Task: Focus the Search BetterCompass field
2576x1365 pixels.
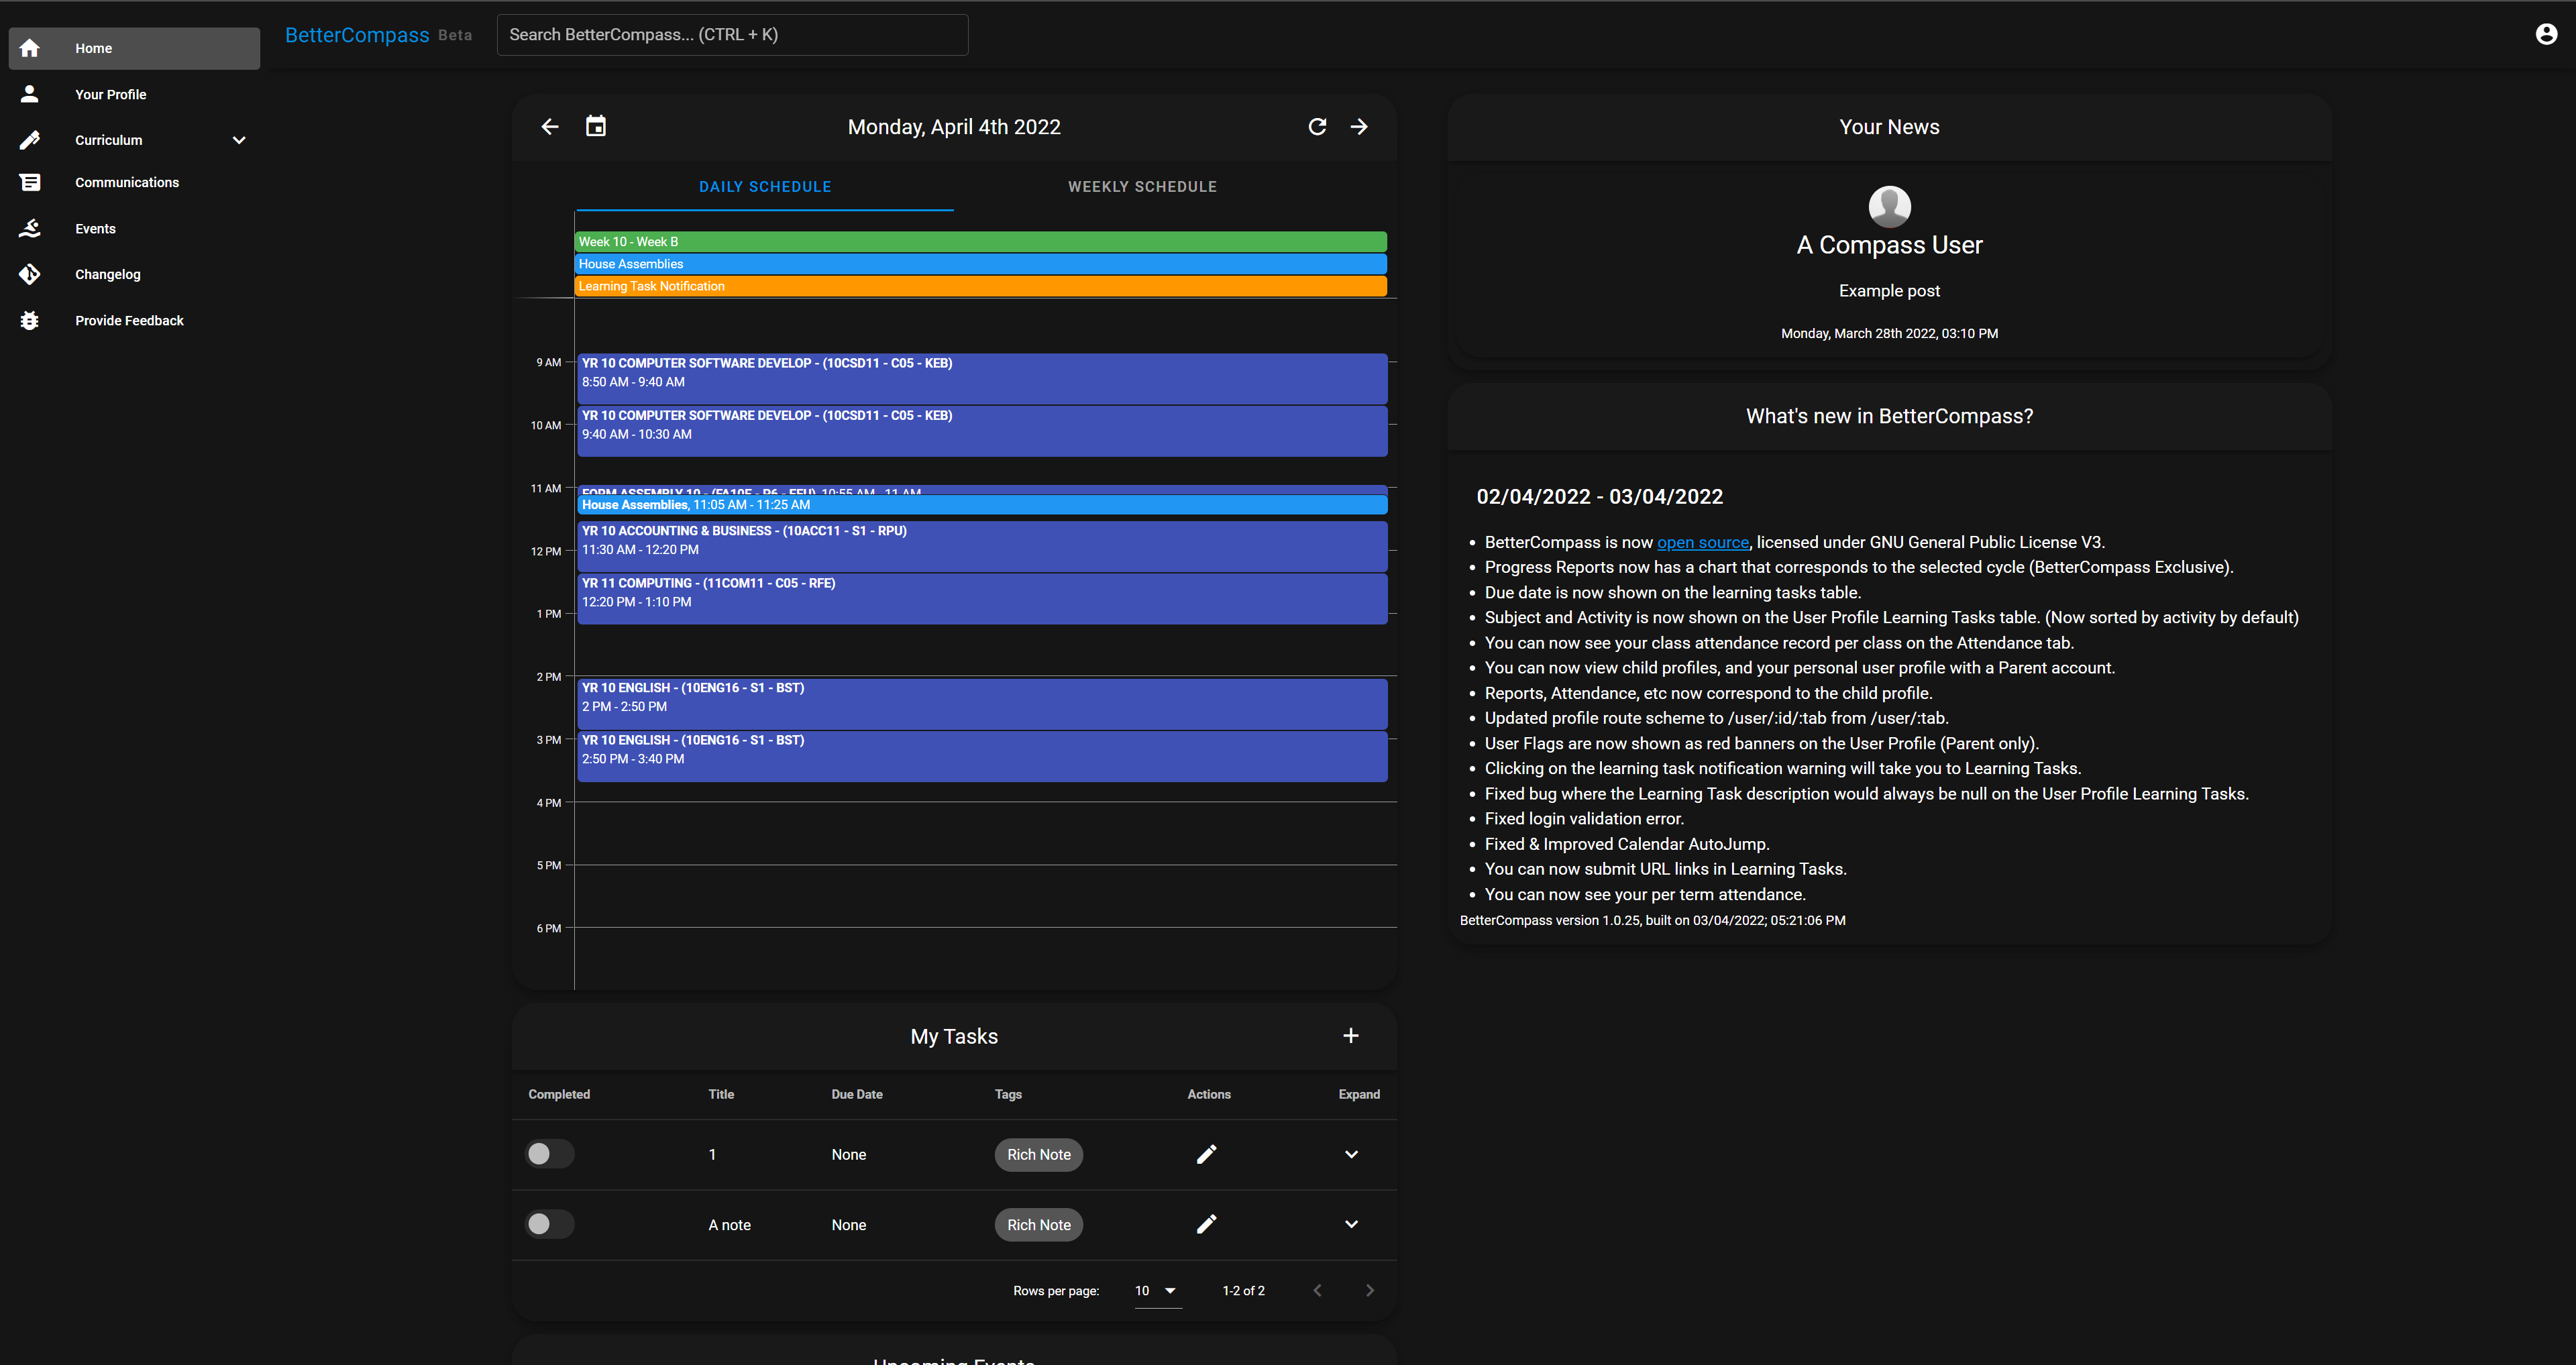Action: click(x=732, y=35)
